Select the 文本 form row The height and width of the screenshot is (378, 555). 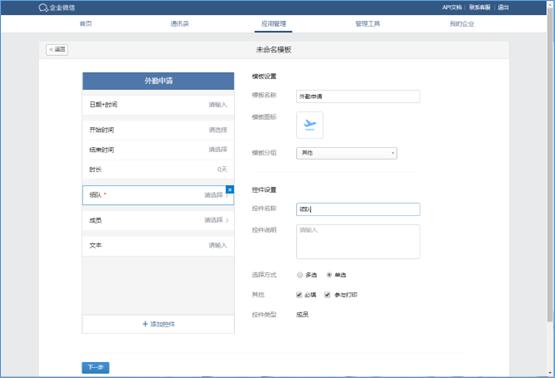click(158, 245)
